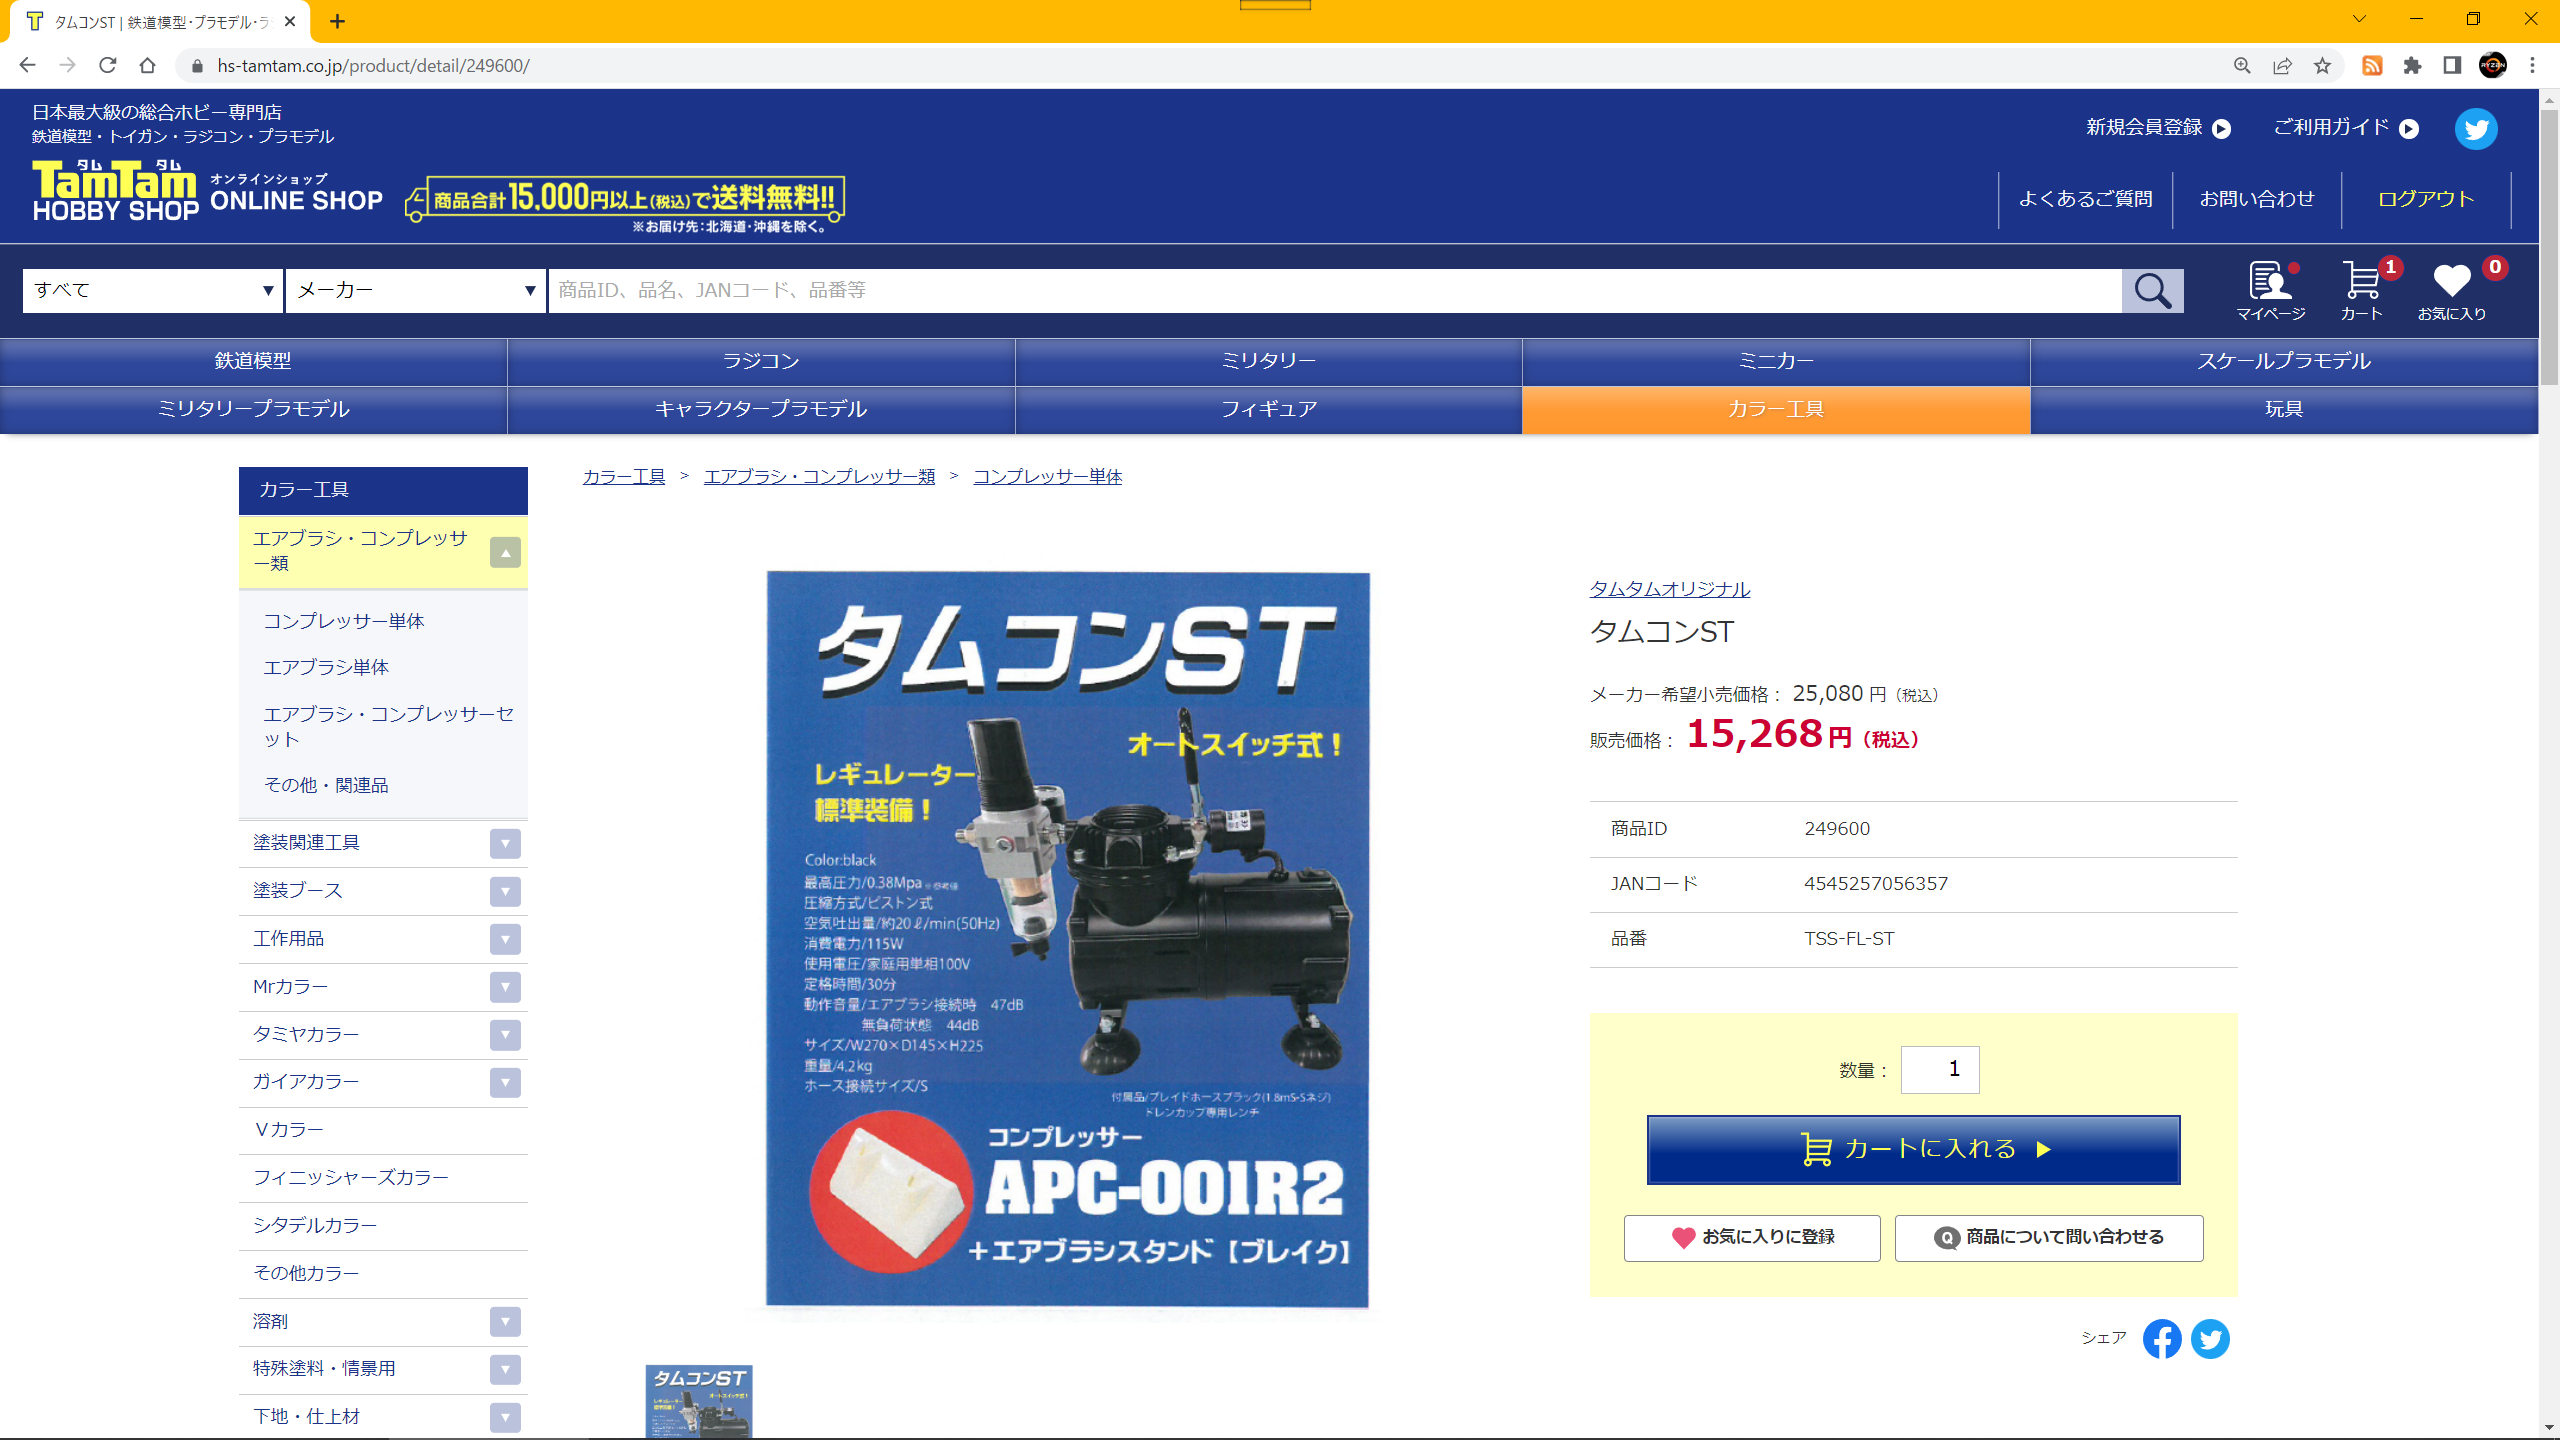Screen dimensions: 2560x1440
Task: Open My Page account icon
Action: click(x=2271, y=291)
